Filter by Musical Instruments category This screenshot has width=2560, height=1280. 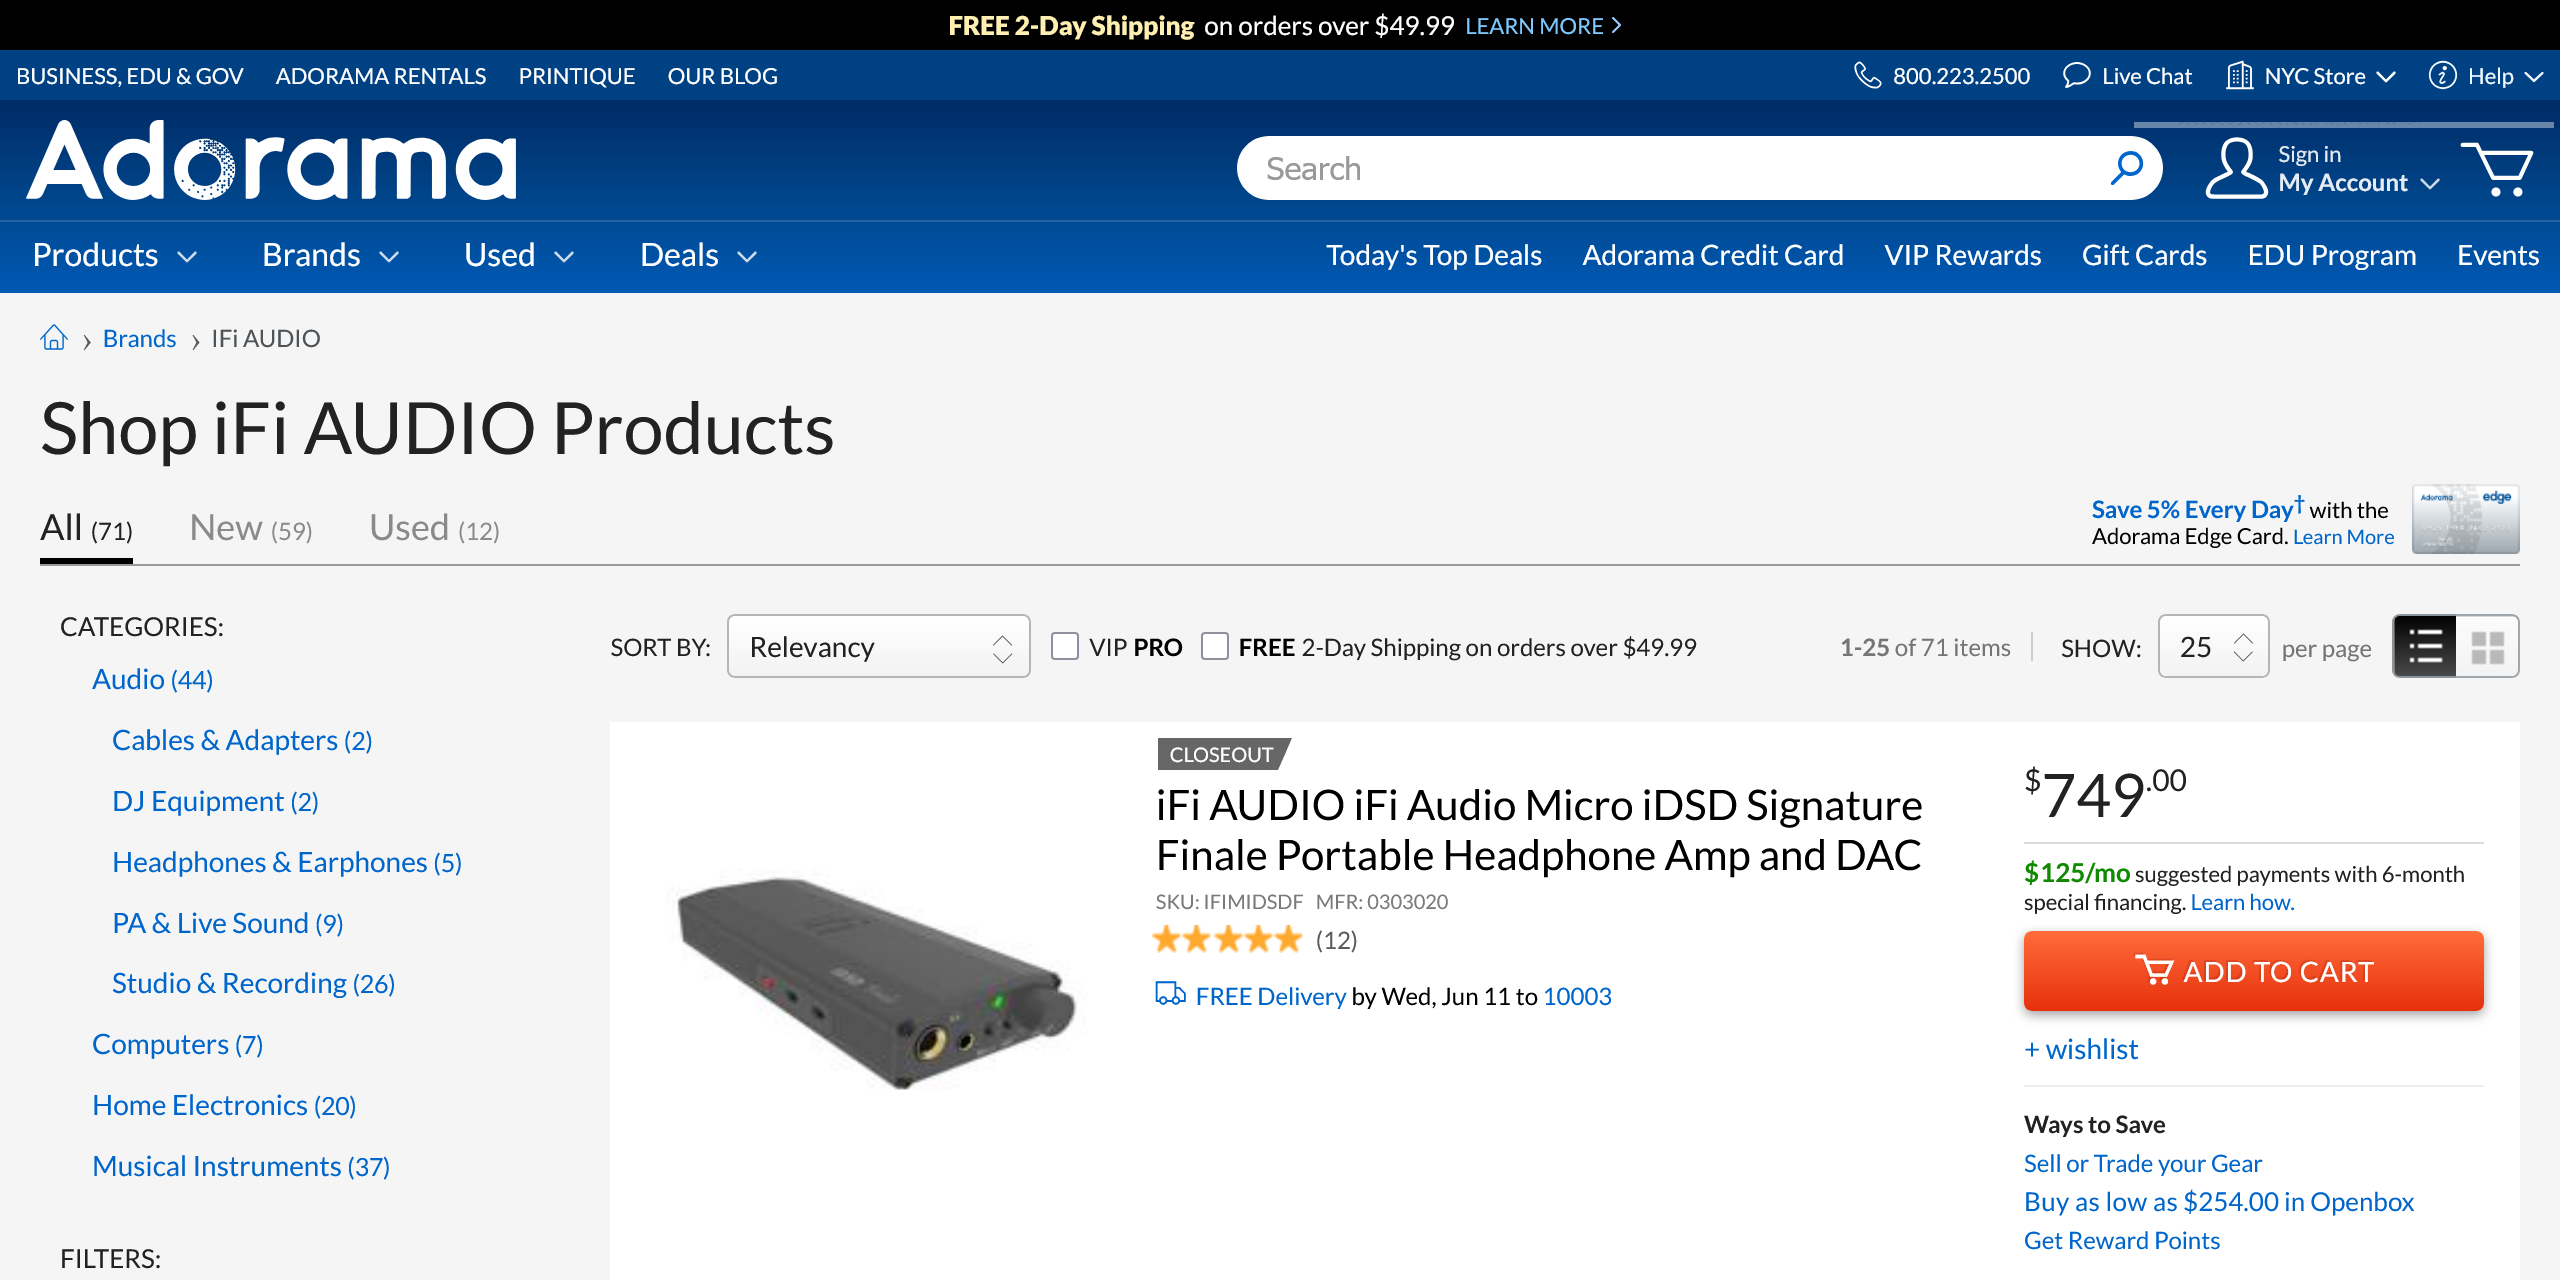pos(241,1166)
